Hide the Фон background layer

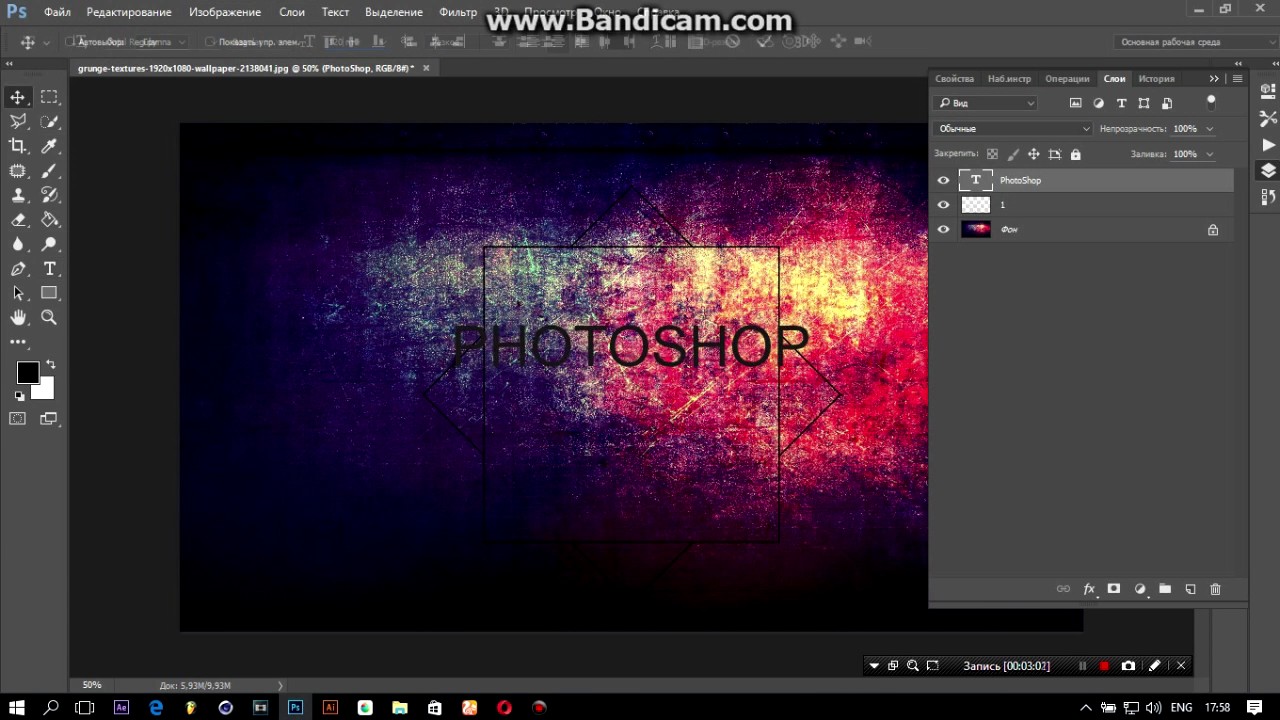943,229
